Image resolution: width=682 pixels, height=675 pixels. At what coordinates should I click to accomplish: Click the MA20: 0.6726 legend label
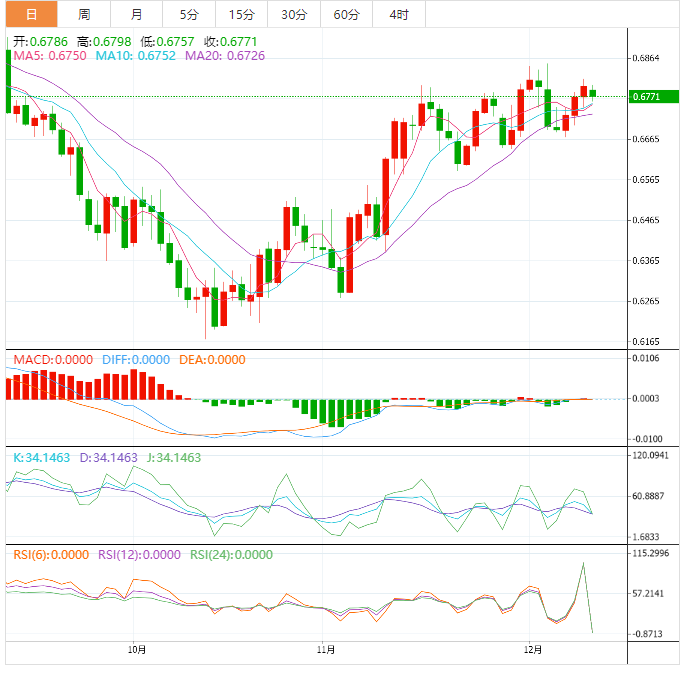(x=225, y=56)
